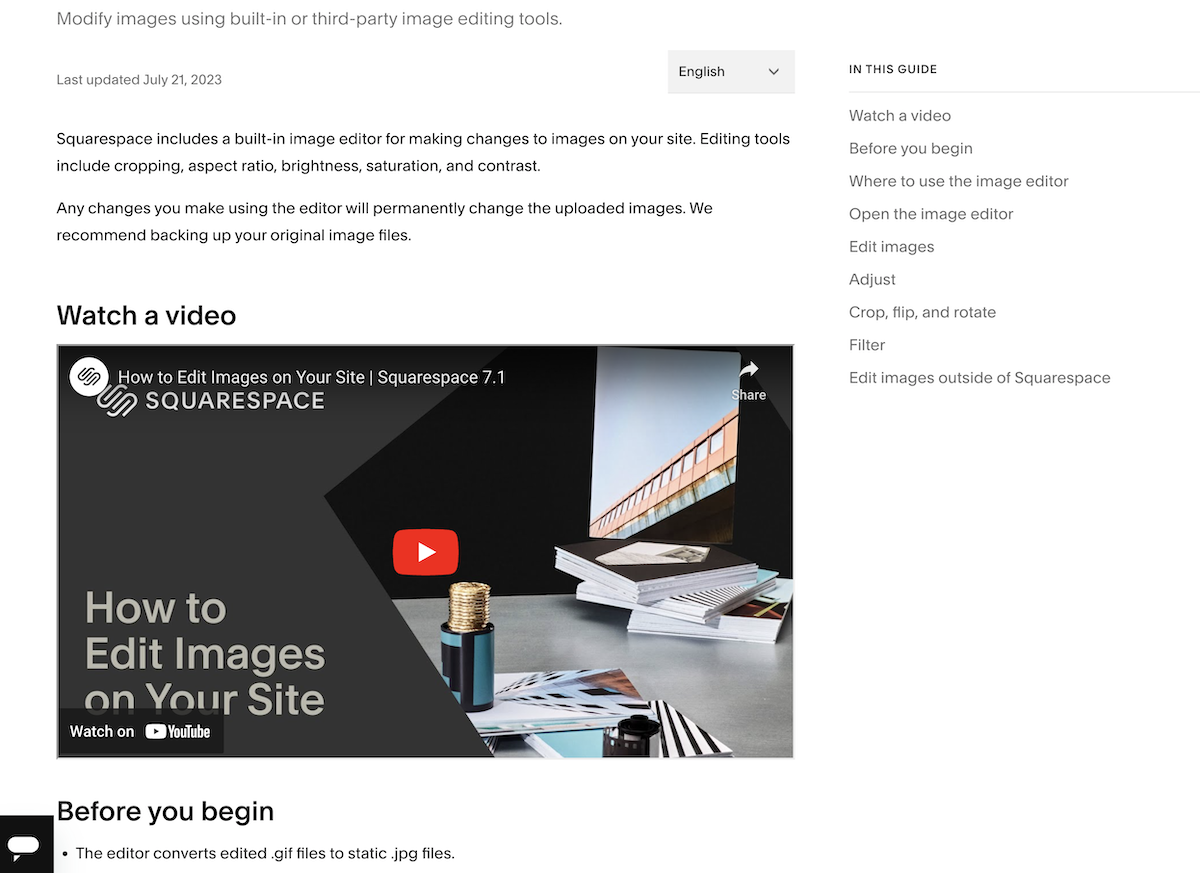
Task: Click the IN THIS GUIDE heading
Action: [893, 70]
